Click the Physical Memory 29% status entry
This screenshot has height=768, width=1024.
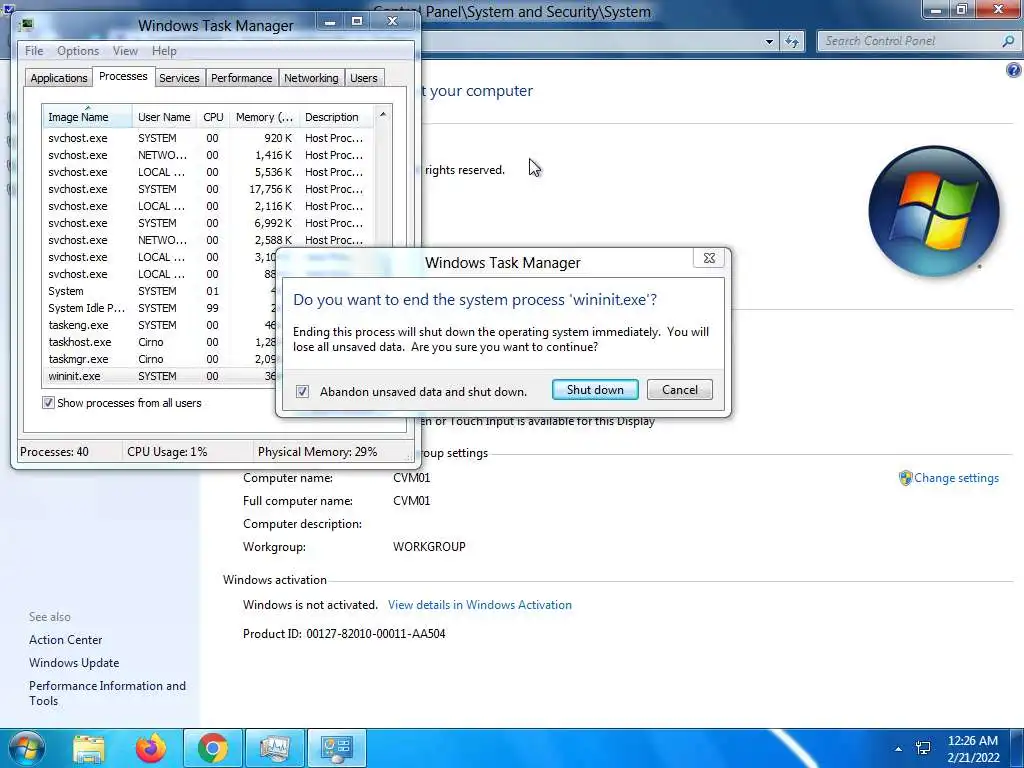(317, 452)
